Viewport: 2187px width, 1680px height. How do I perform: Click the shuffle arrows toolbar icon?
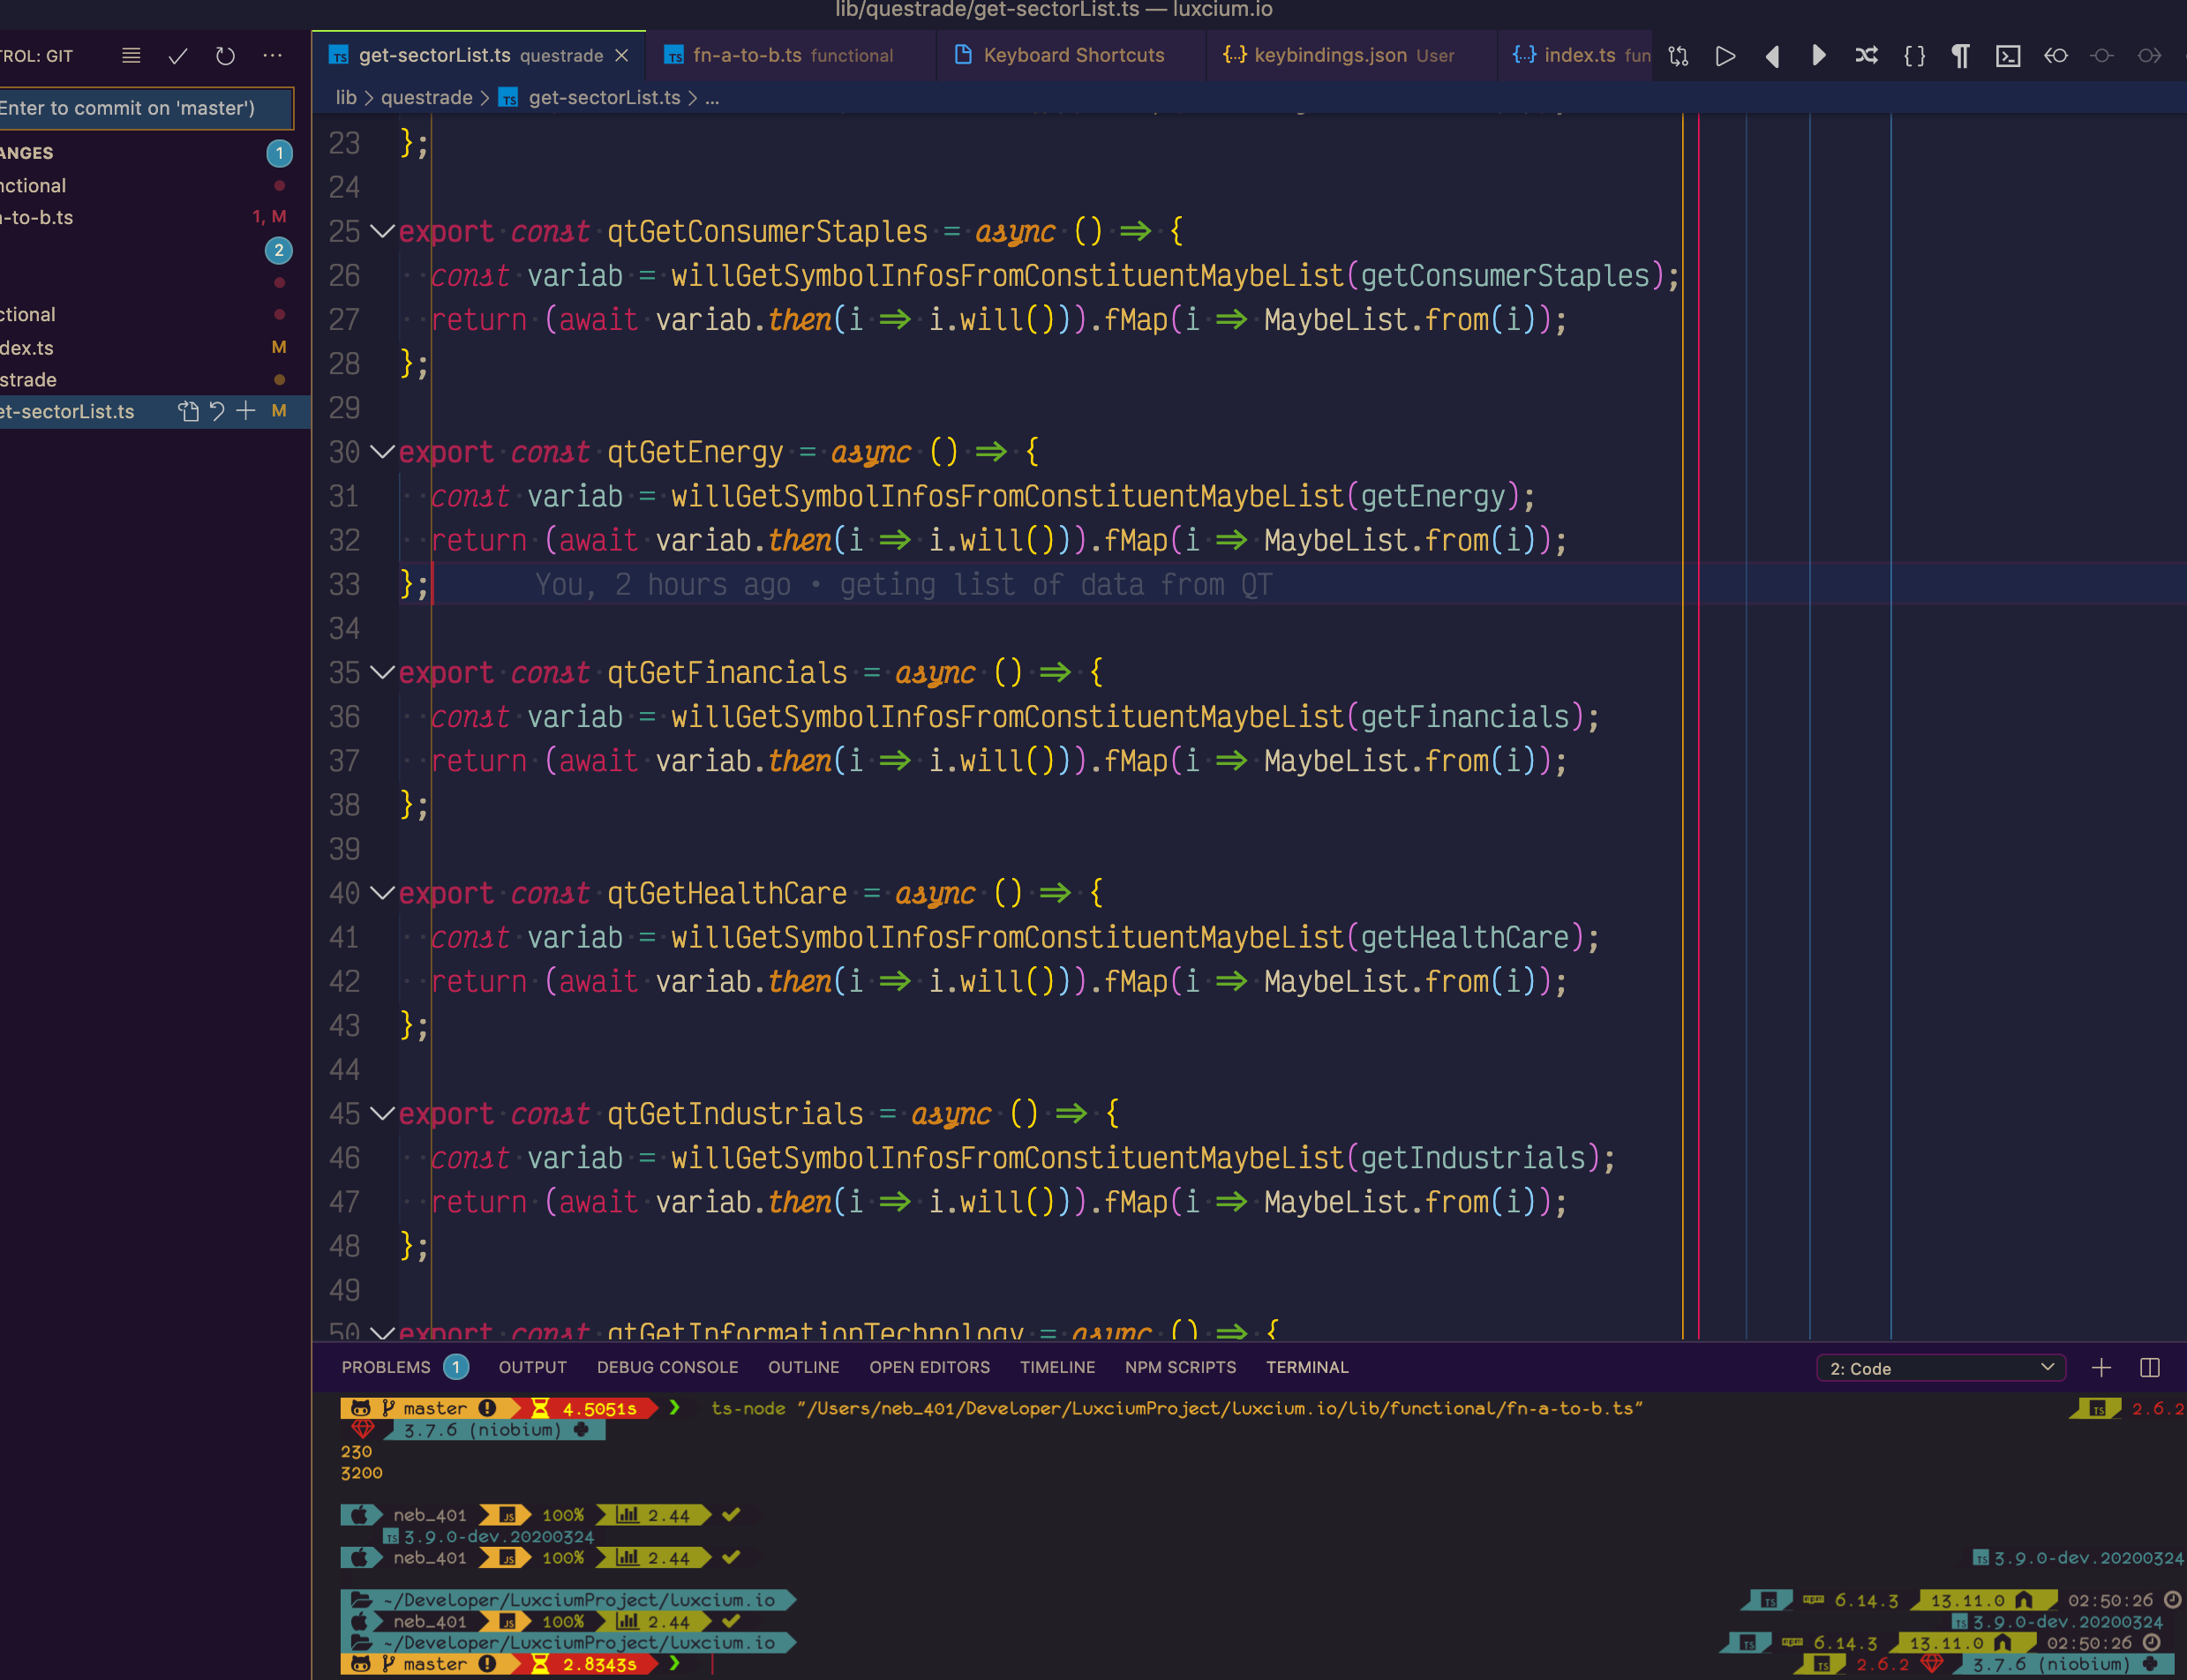coord(1866,56)
